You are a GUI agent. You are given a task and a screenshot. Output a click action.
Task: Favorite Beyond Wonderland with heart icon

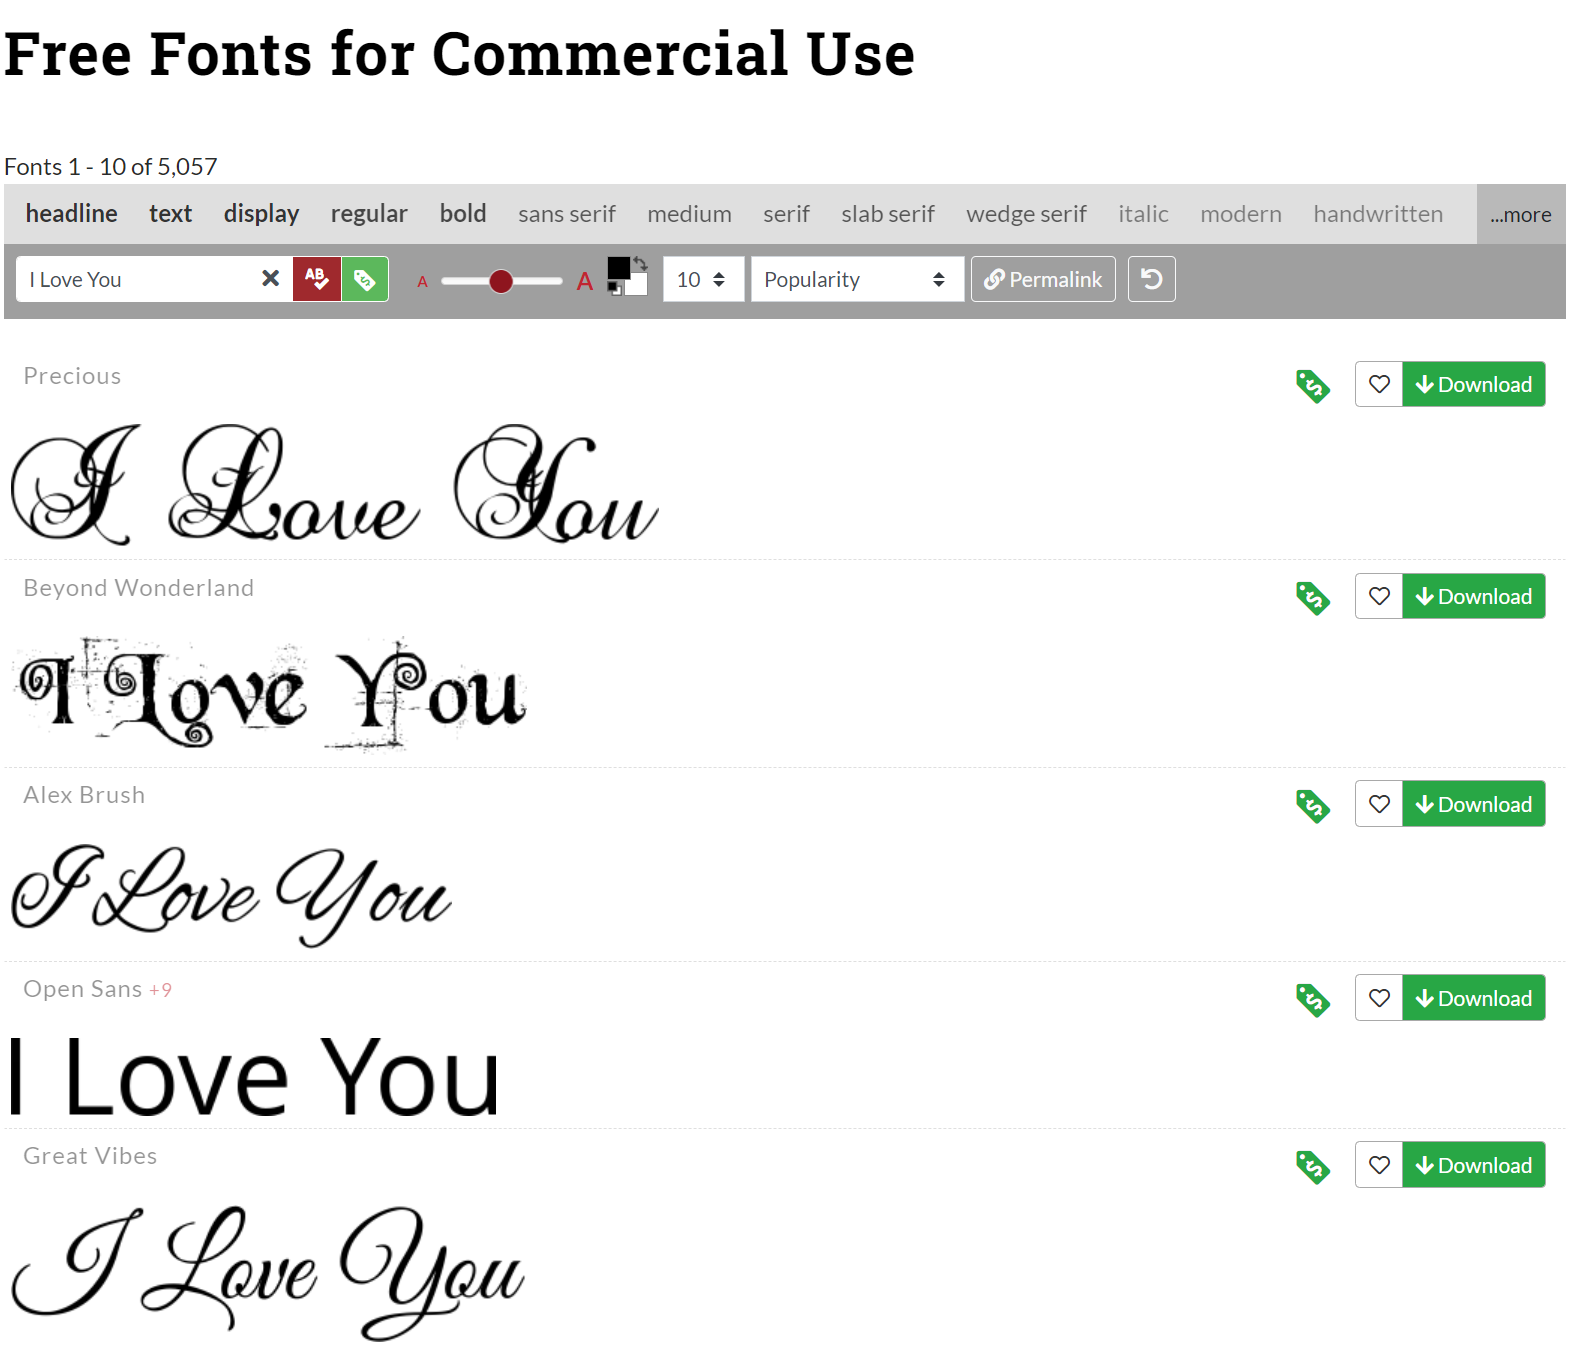coord(1379,596)
